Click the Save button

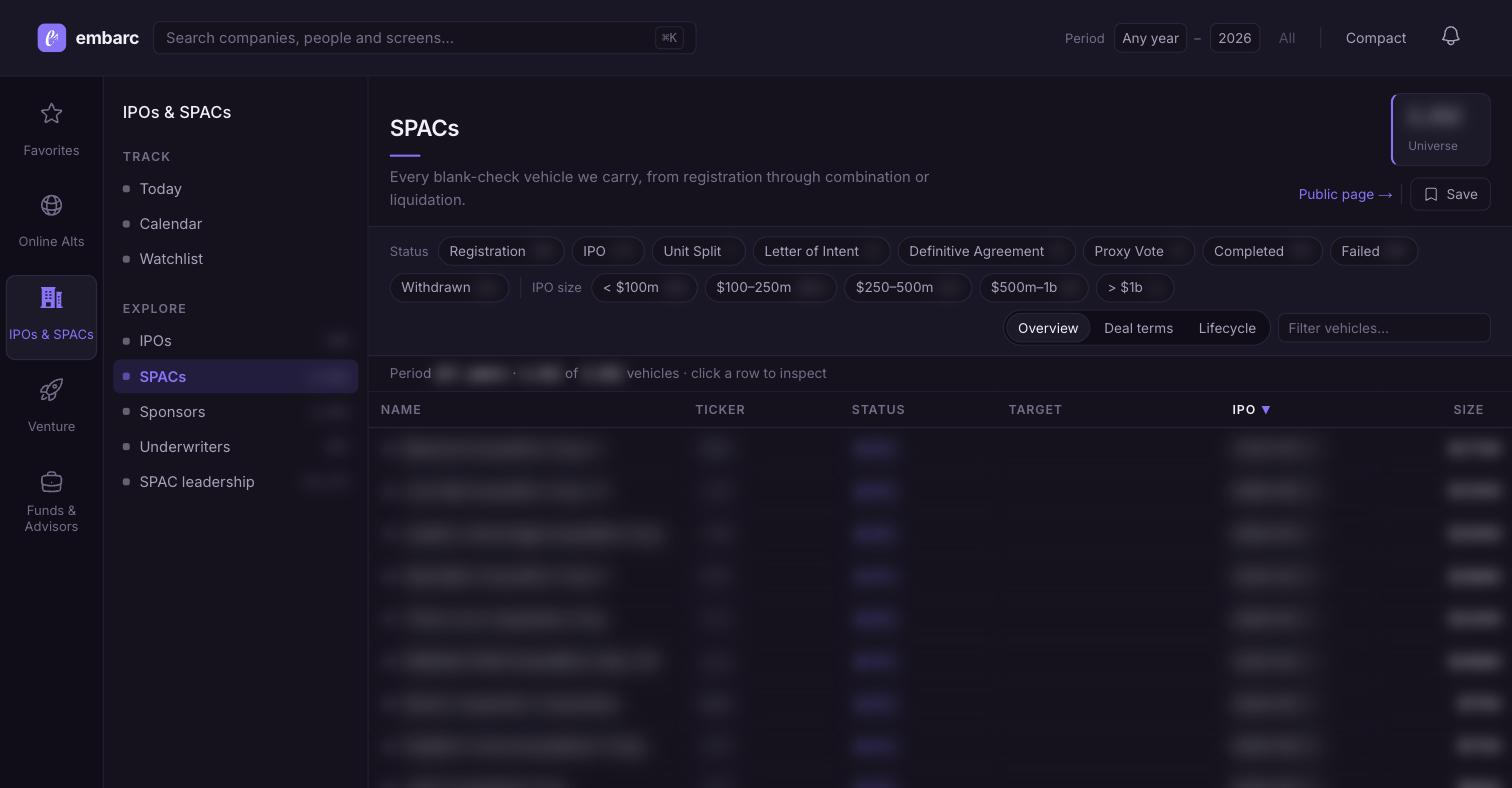(1450, 194)
